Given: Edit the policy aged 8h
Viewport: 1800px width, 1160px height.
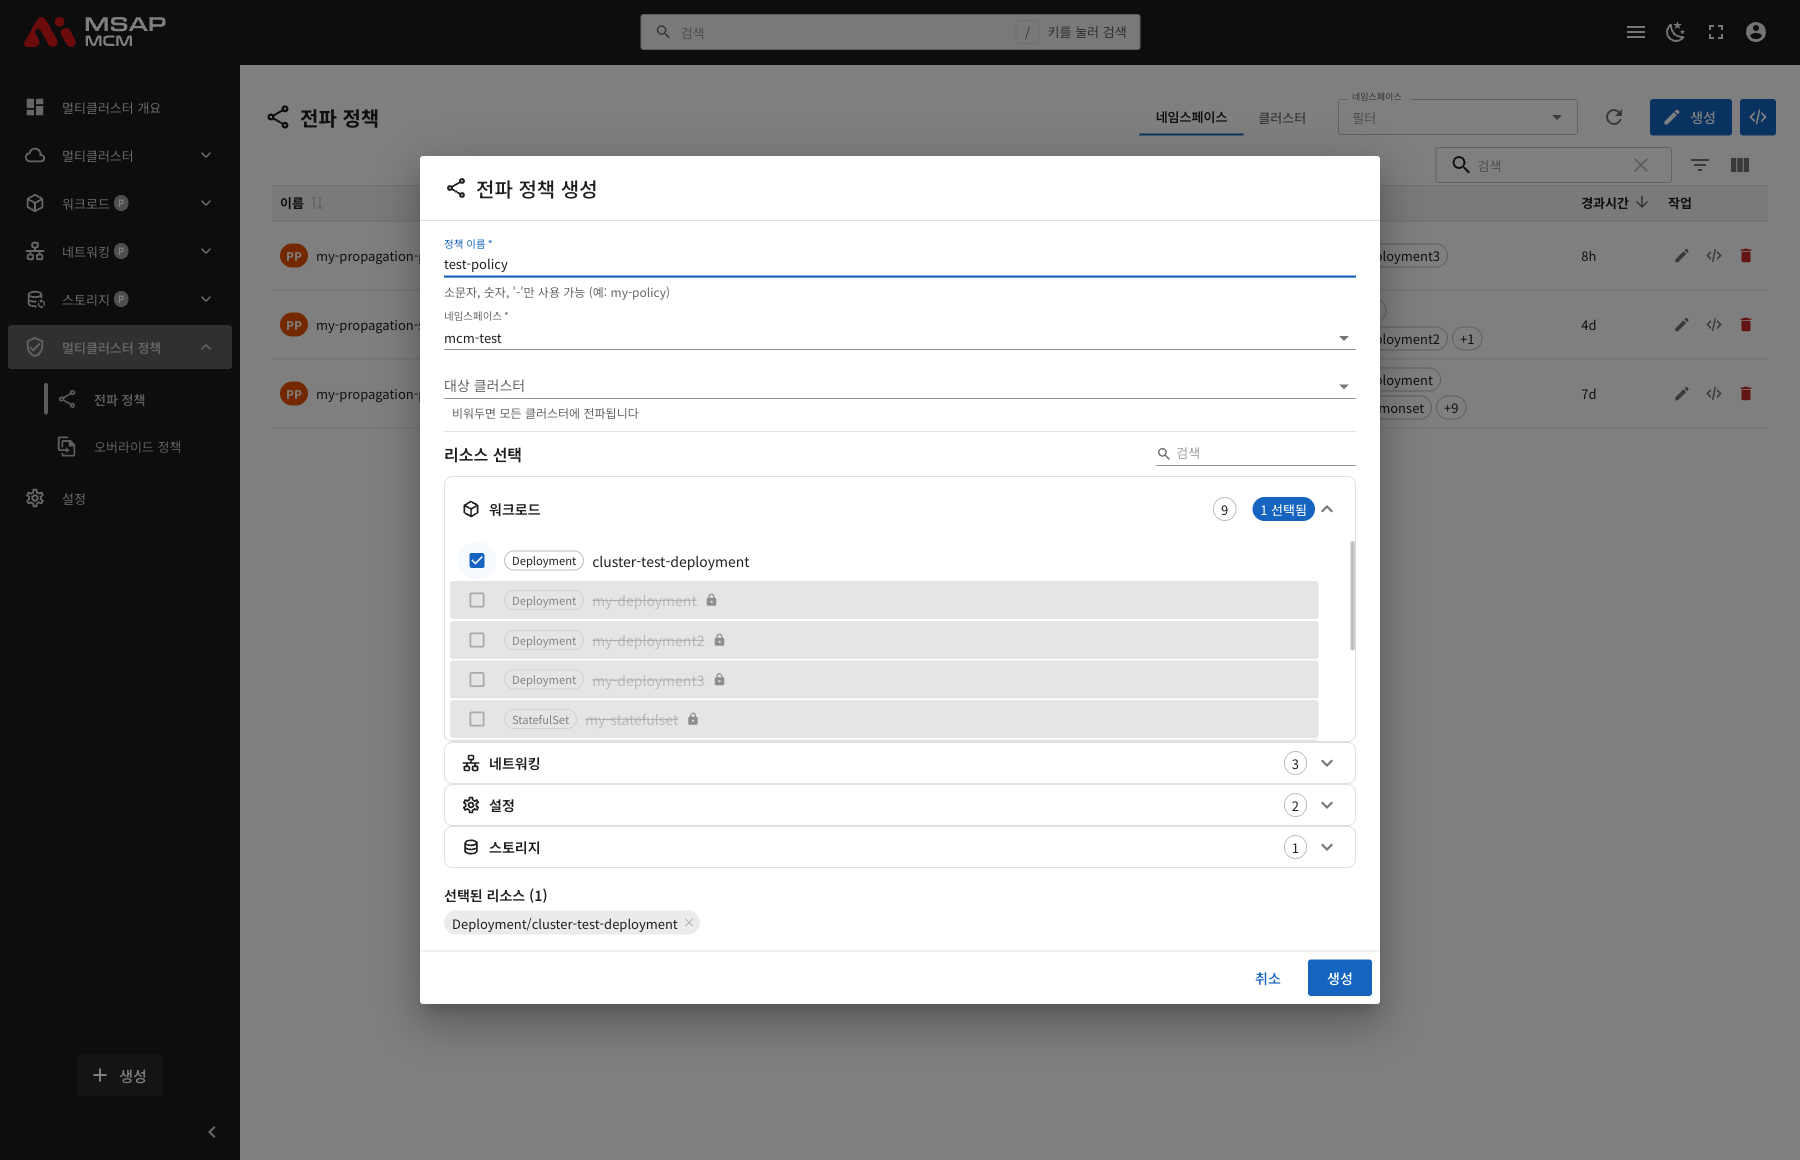Looking at the screenshot, I should (1682, 256).
